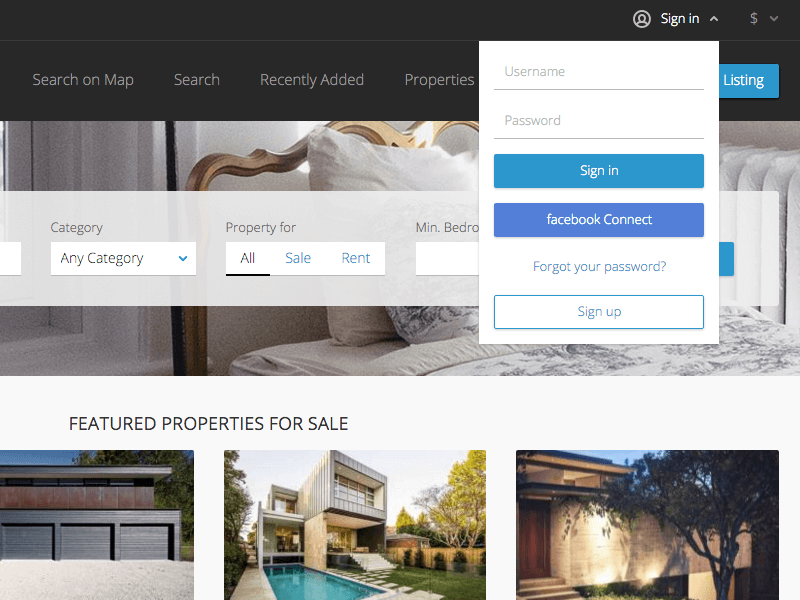Screen dimensions: 800x600
Task: Select the All property type tab
Action: [247, 259]
